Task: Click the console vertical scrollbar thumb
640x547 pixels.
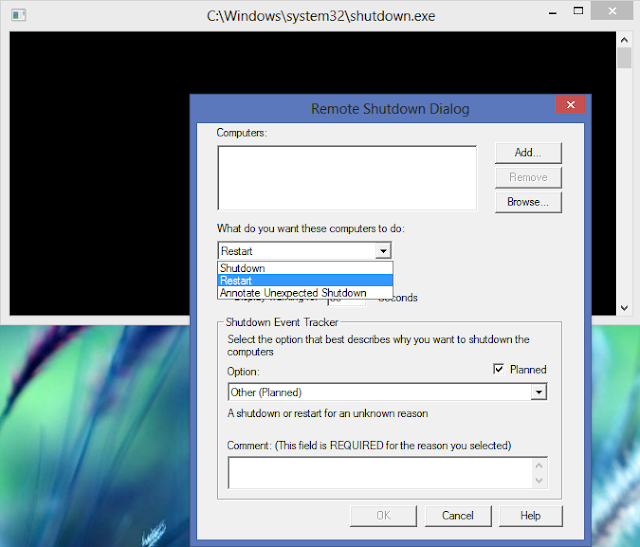Action: point(624,58)
